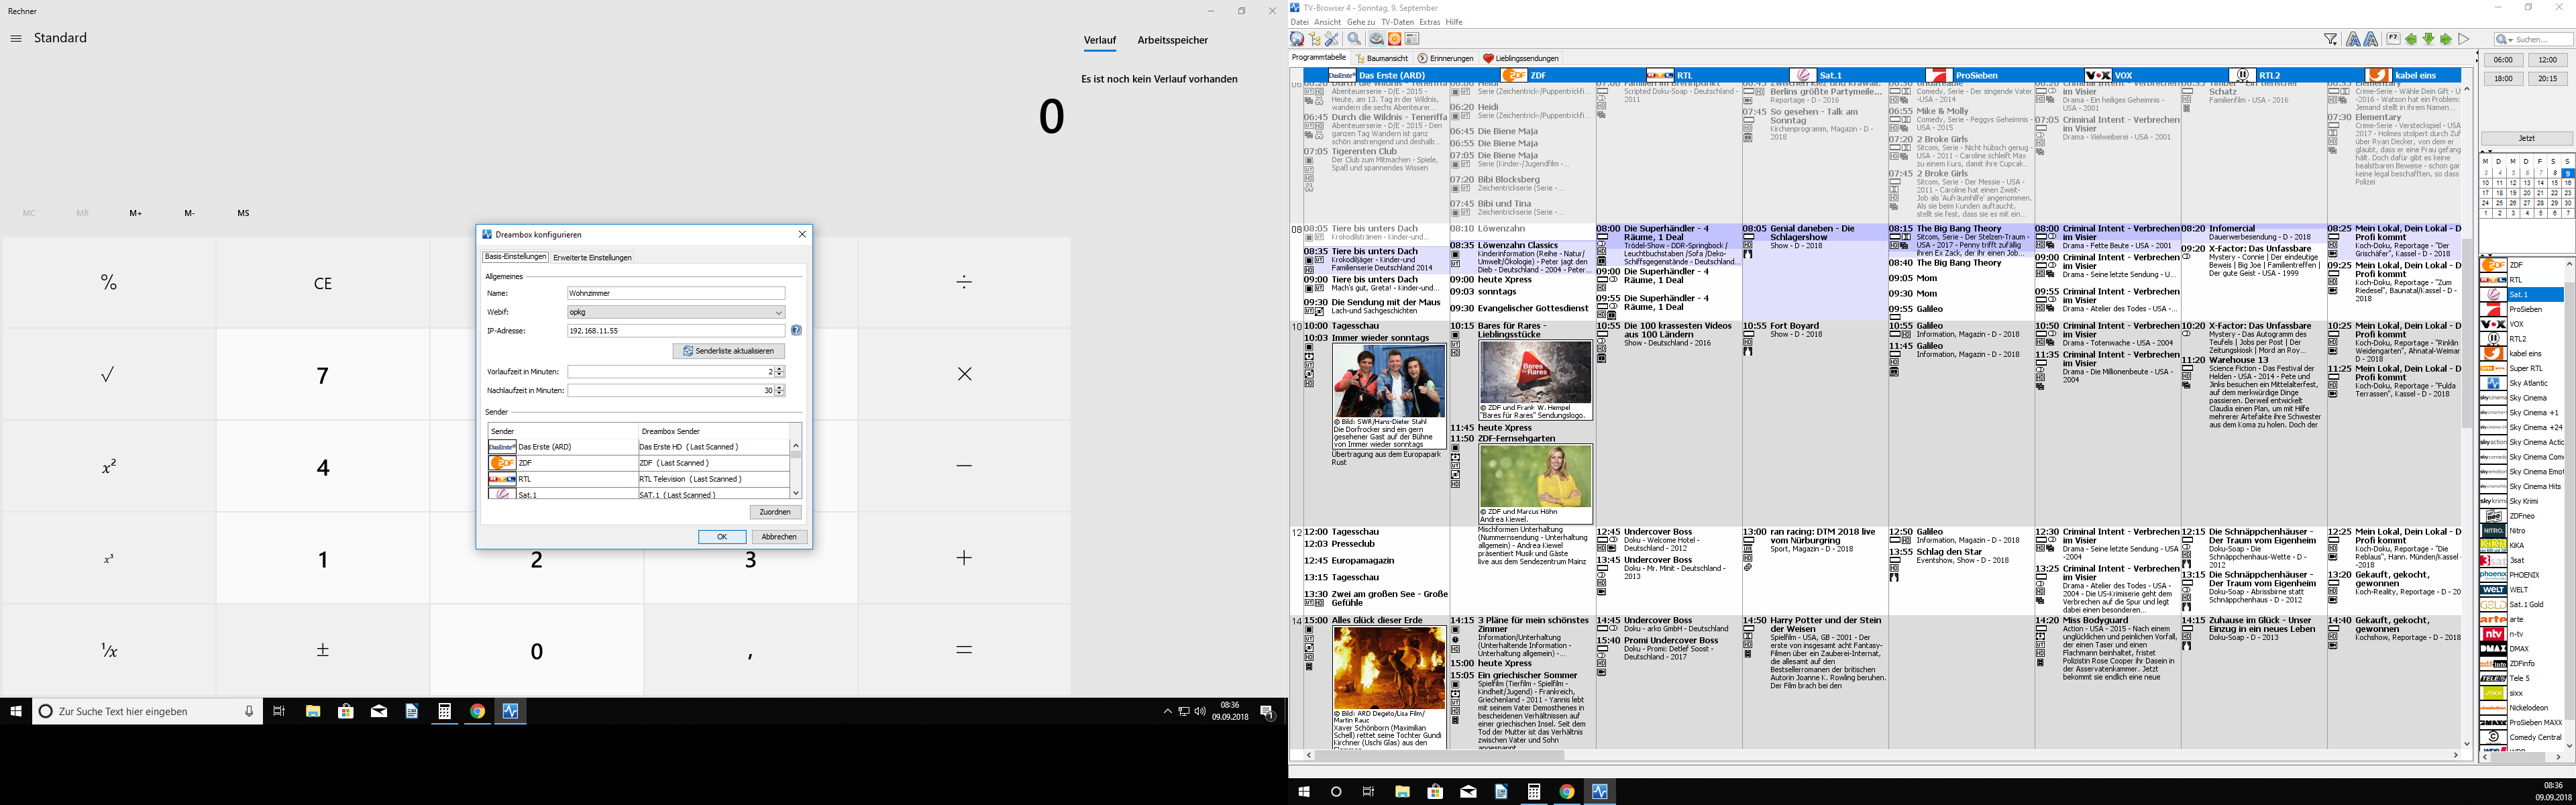Increase the Vorlaufzeit in Minuten spinner
Image resolution: width=2576 pixels, height=805 pixels.
tap(780, 368)
